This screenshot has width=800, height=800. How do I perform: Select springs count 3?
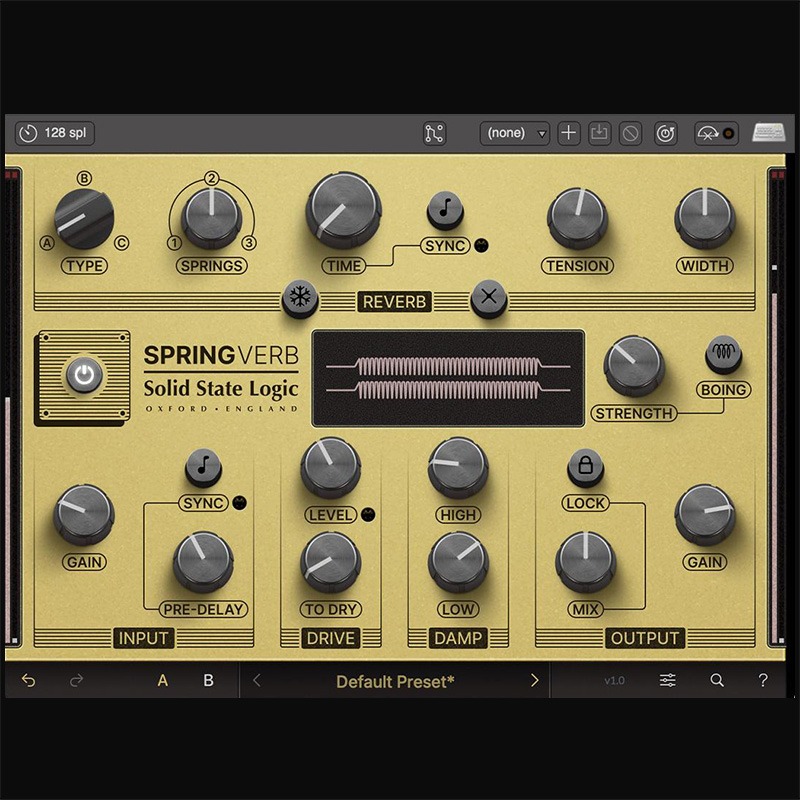tap(249, 243)
